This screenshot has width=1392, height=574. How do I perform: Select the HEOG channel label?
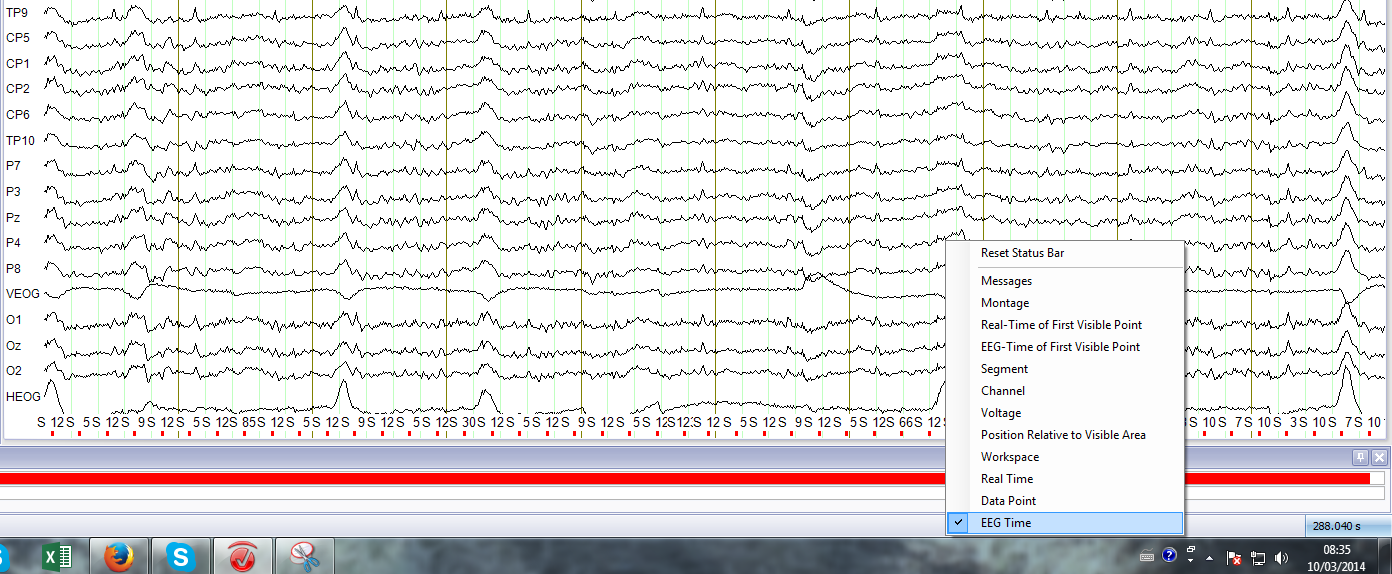coord(22,397)
